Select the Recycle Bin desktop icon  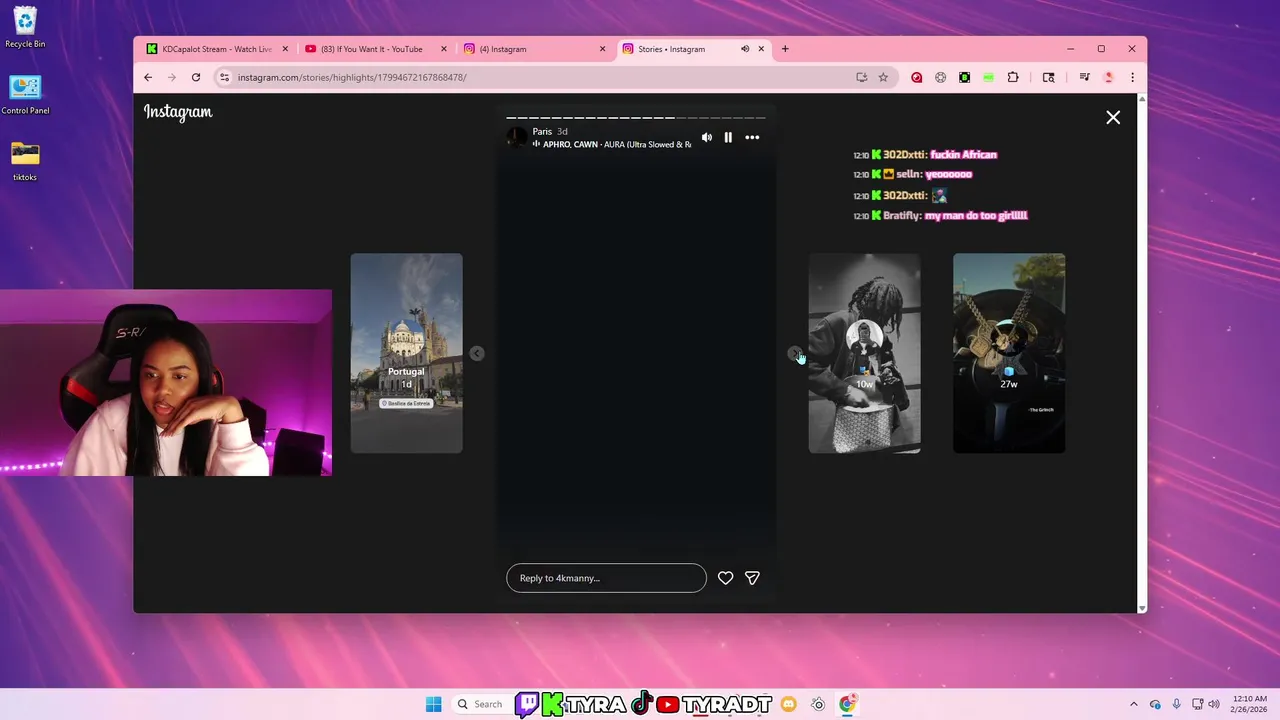tap(25, 27)
